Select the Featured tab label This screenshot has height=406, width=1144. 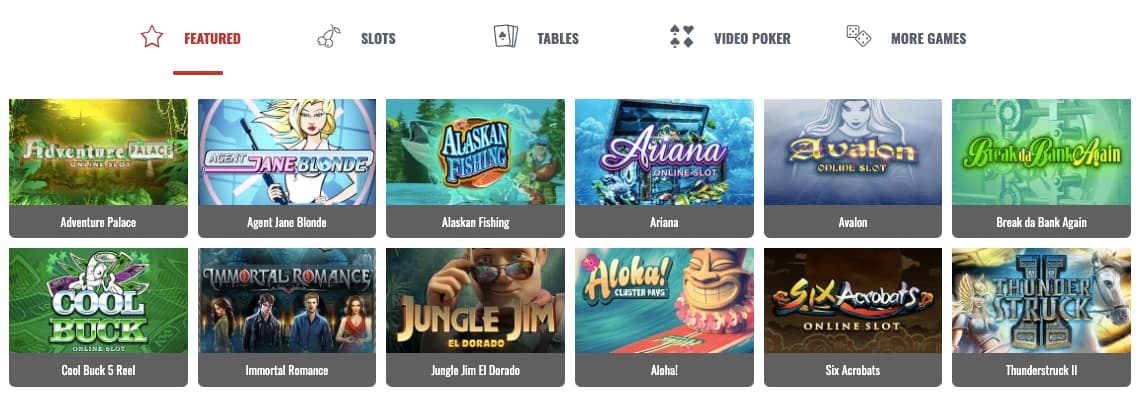212,39
